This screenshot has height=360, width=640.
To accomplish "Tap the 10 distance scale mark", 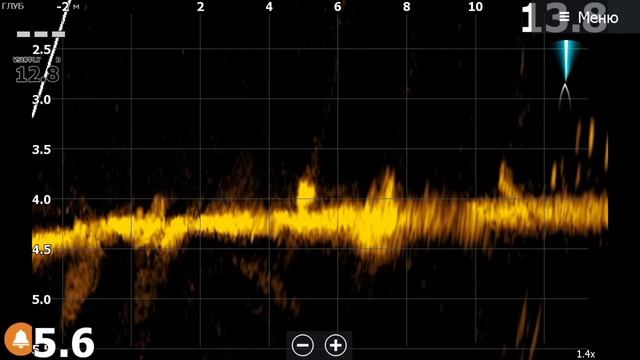I will [476, 7].
